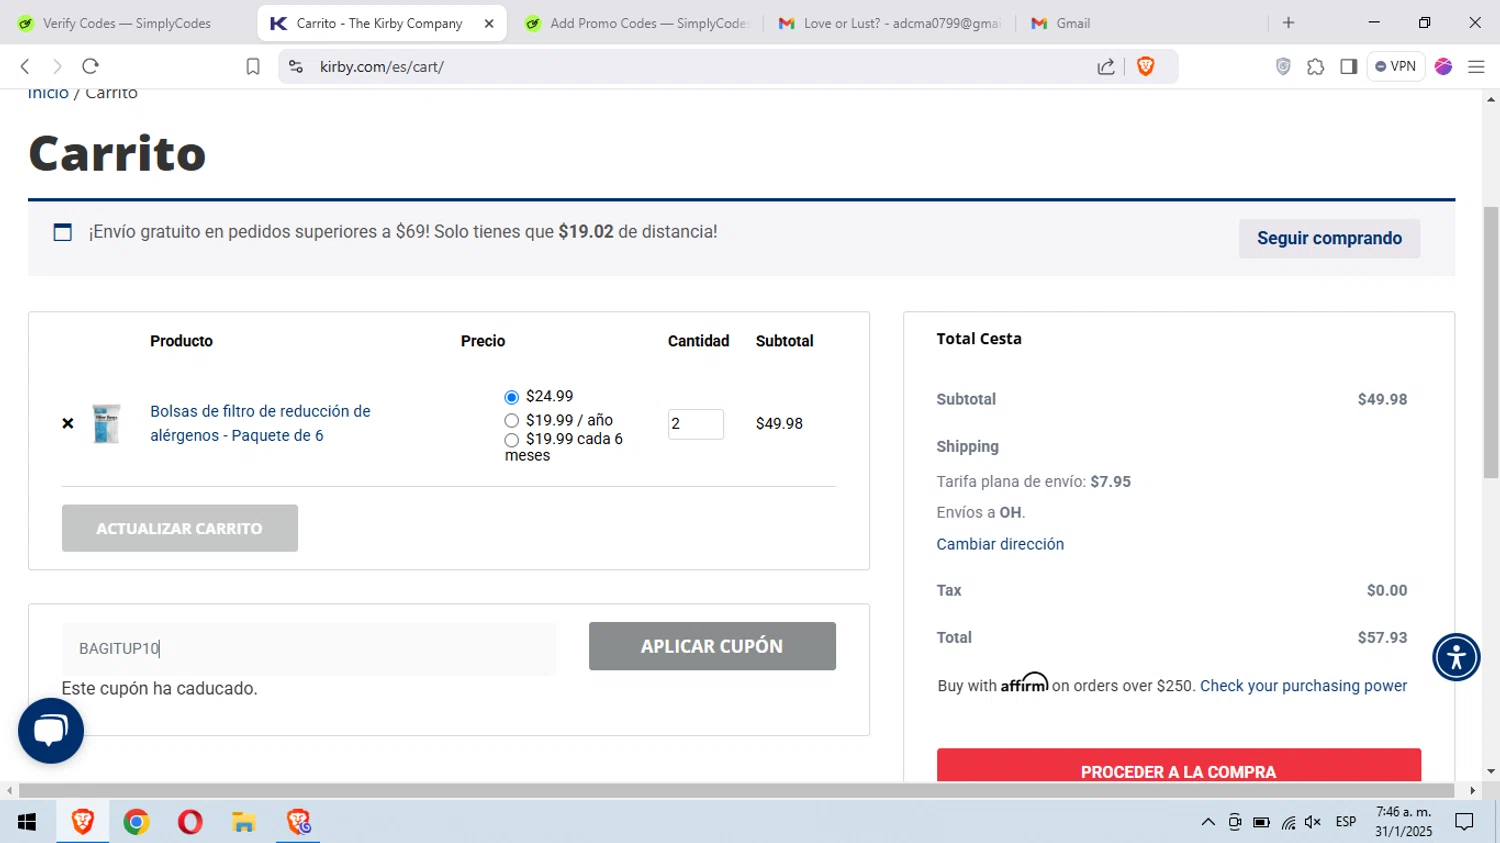The width and height of the screenshot is (1500, 843).
Task: Switch to Love or Lust Gmail tab
Action: pos(890,23)
